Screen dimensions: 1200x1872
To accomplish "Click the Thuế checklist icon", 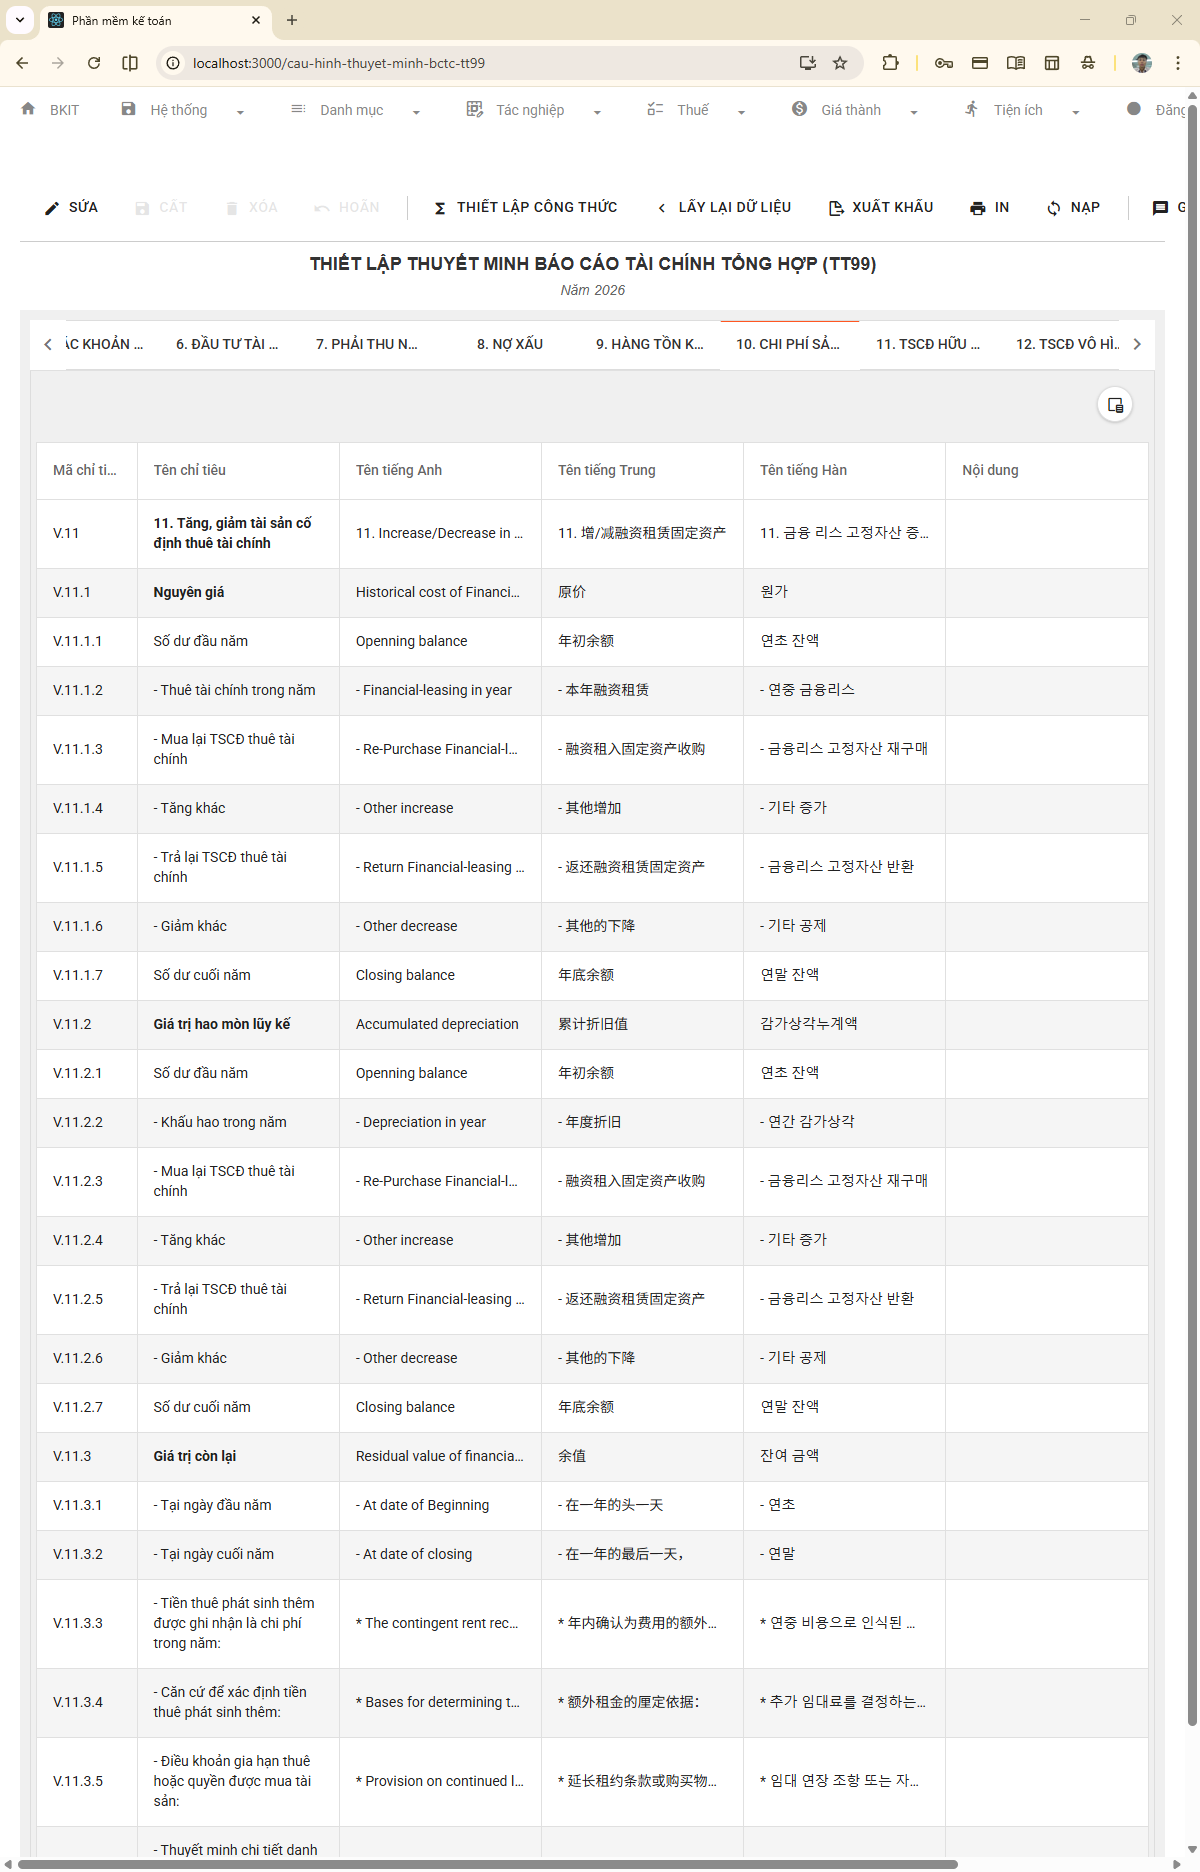I will (655, 109).
